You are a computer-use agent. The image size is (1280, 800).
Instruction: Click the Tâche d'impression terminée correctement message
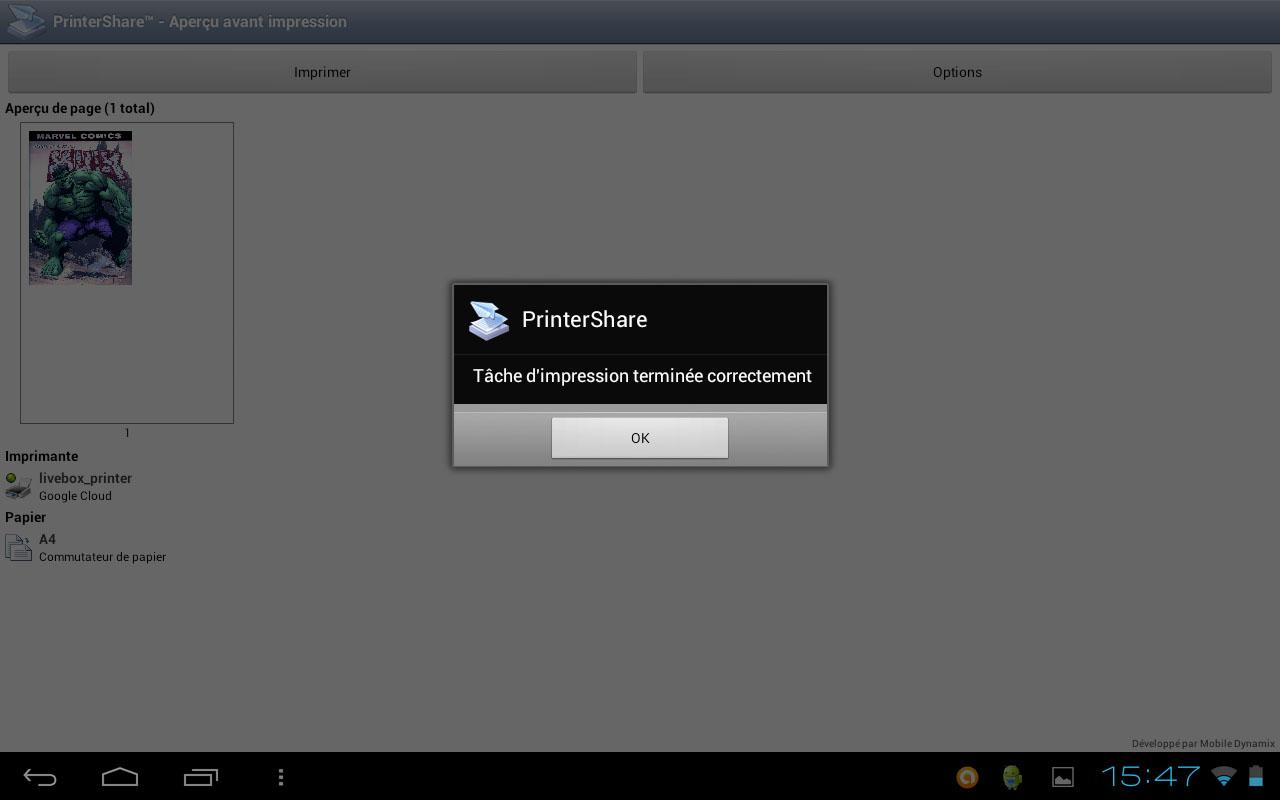642,376
